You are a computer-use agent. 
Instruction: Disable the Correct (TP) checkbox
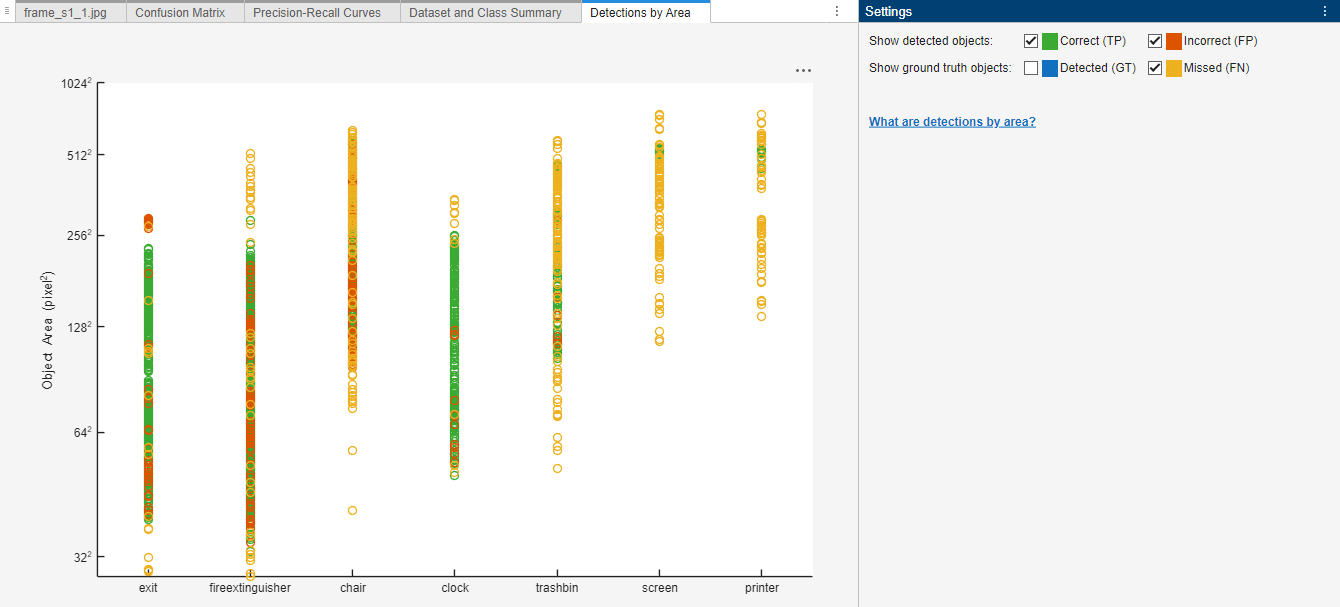[1031, 41]
